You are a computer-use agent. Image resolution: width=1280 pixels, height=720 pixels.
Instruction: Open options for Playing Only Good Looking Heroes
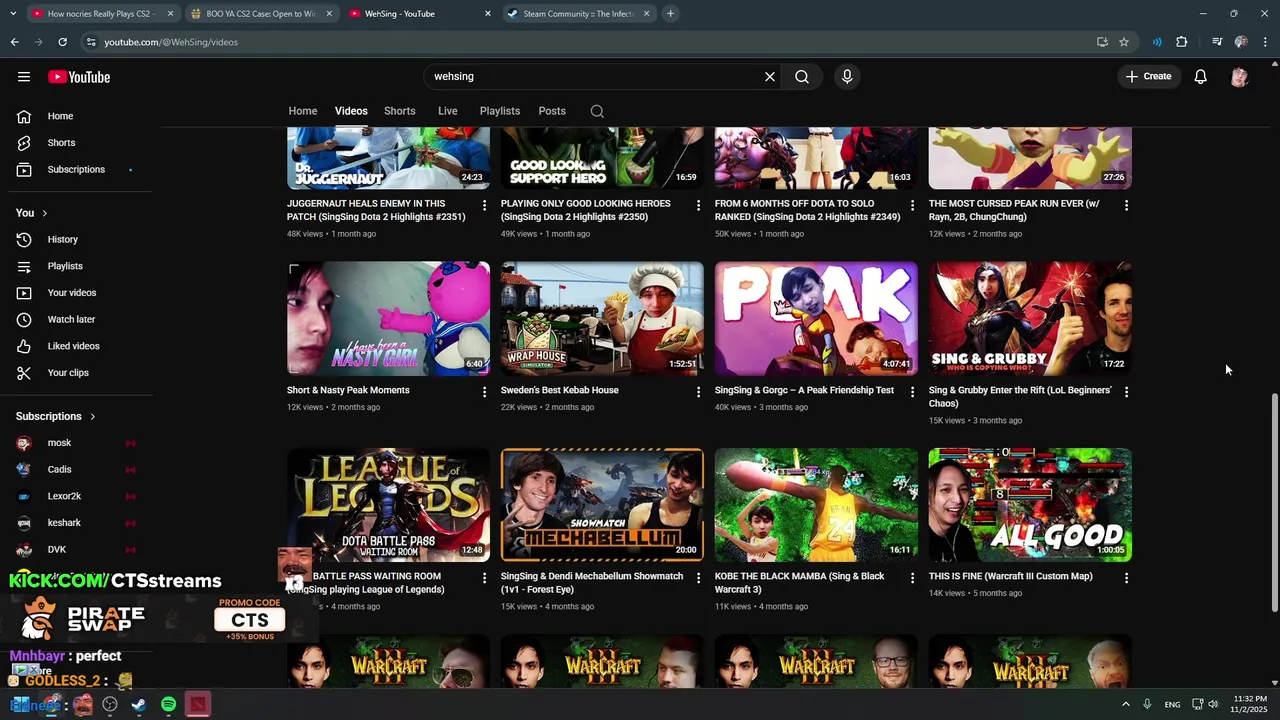click(698, 205)
